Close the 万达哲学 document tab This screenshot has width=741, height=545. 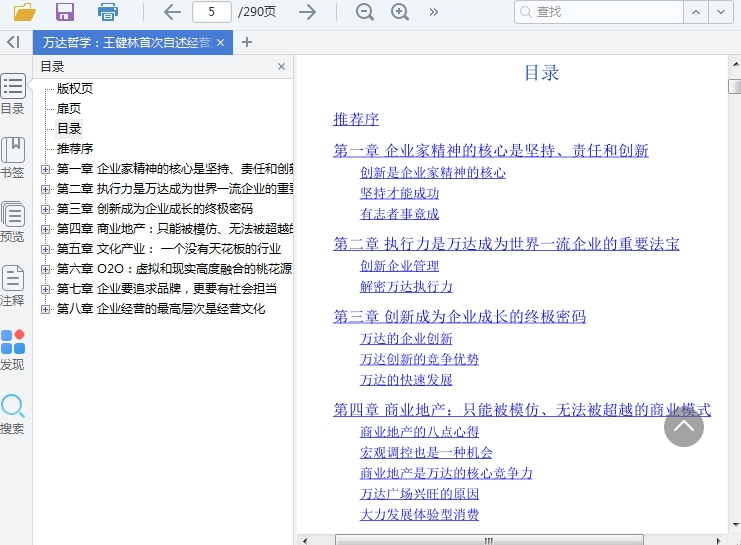pyautogui.click(x=220, y=43)
